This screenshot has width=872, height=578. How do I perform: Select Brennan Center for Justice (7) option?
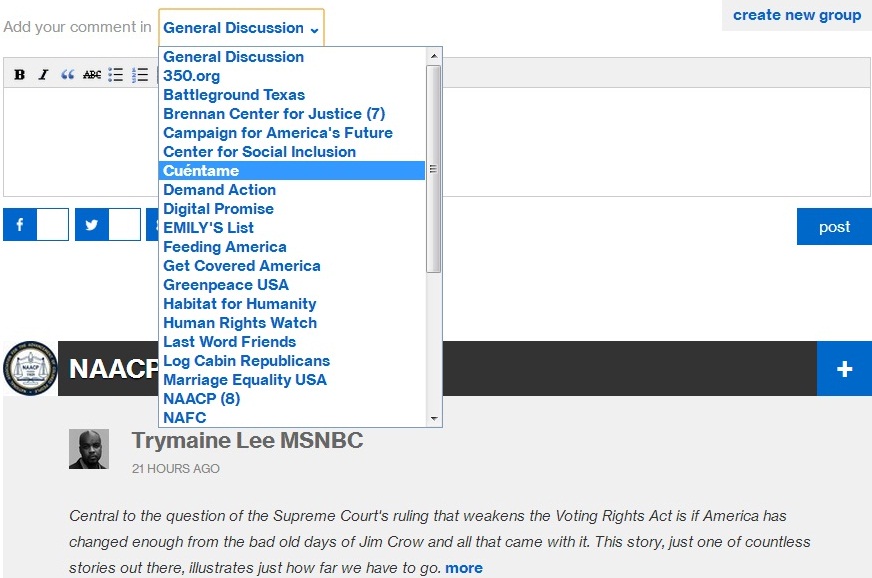click(x=274, y=114)
